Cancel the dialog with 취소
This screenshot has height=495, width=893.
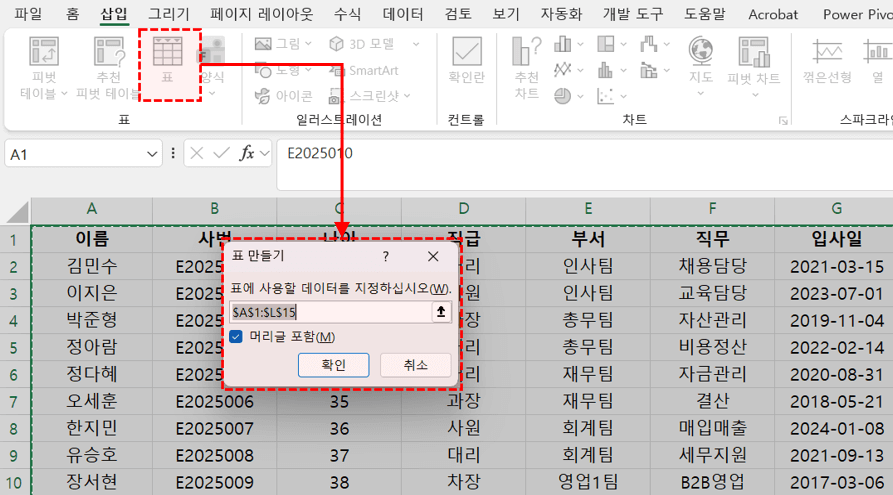coord(415,365)
